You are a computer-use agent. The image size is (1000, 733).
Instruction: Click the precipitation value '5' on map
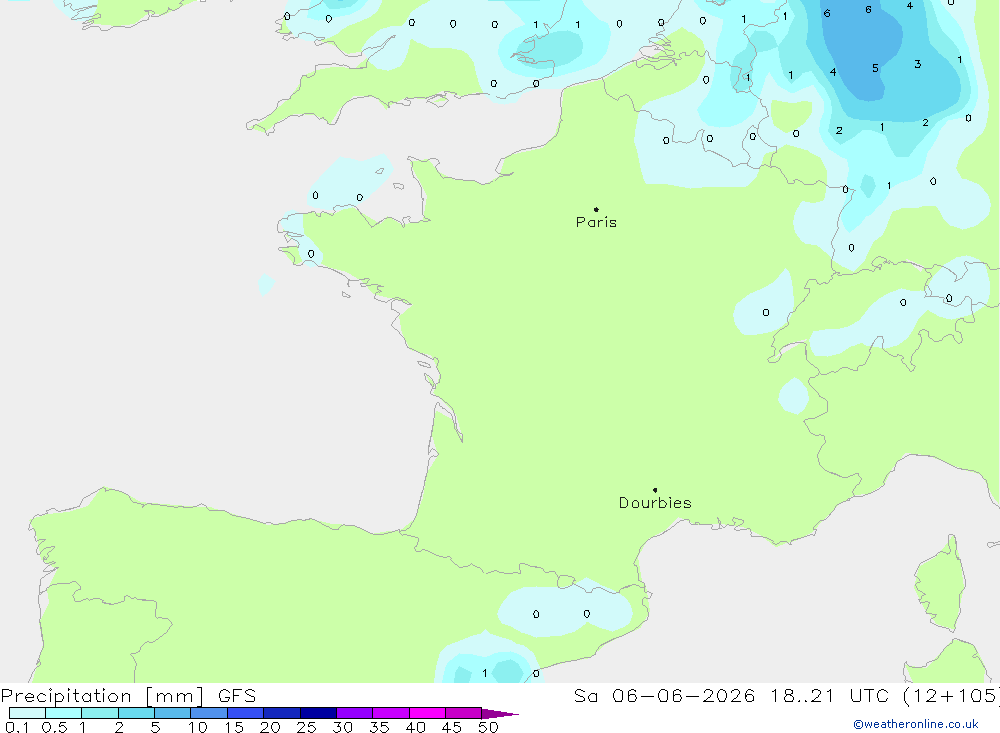(875, 68)
